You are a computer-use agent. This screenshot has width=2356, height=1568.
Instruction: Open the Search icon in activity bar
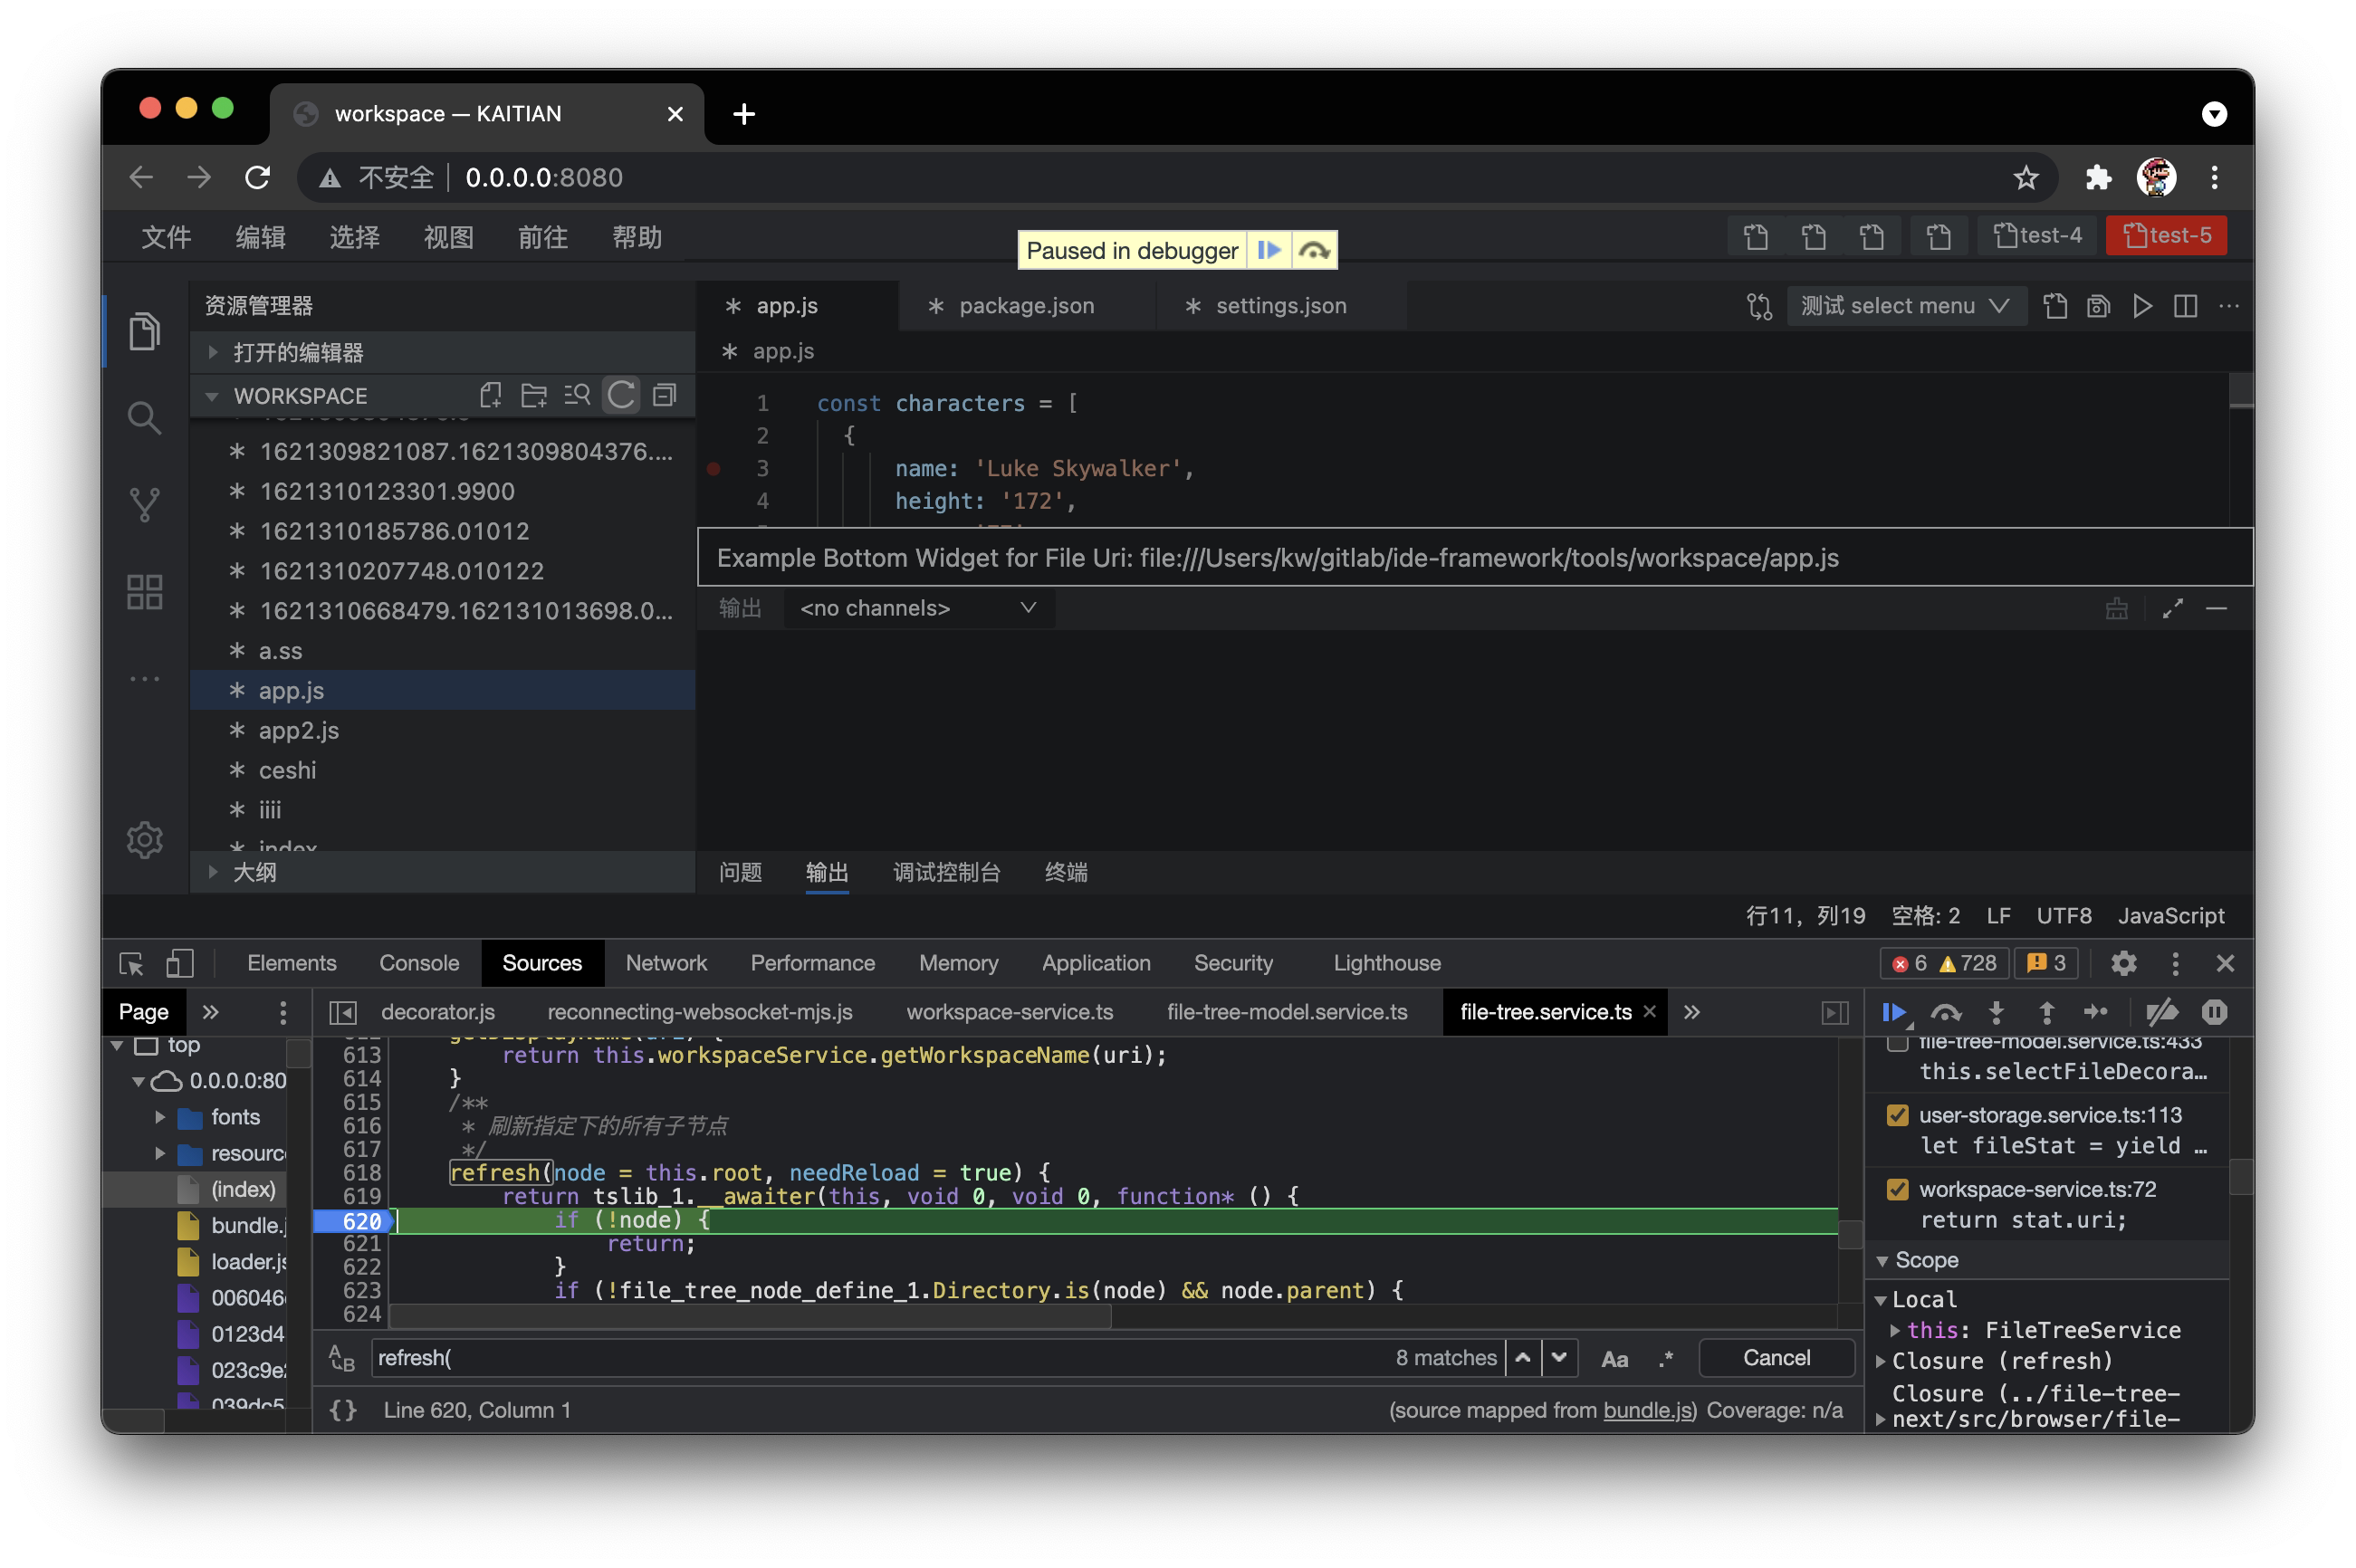(144, 417)
